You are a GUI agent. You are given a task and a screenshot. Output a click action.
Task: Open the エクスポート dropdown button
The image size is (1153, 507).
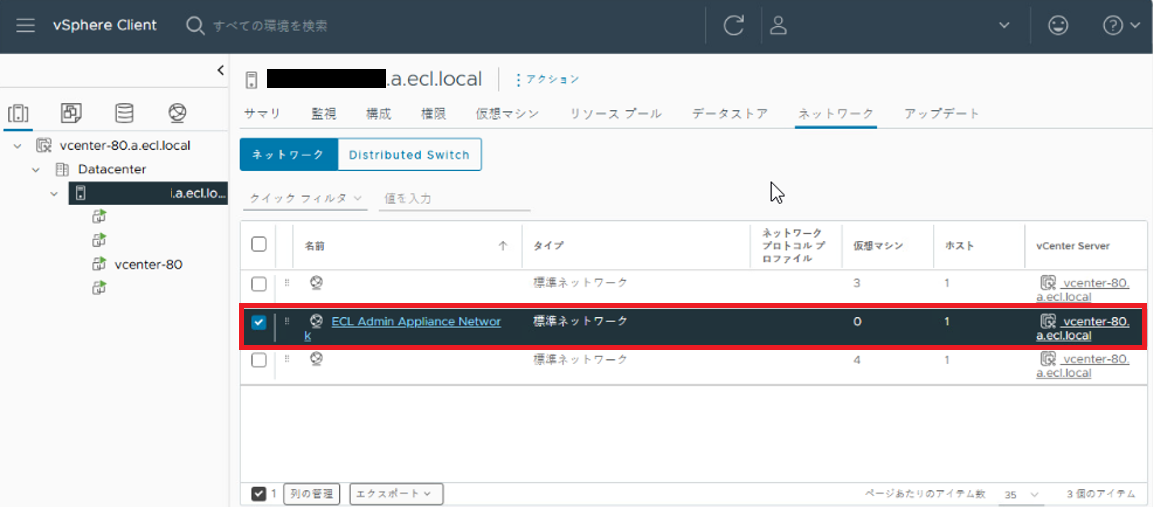click(396, 494)
